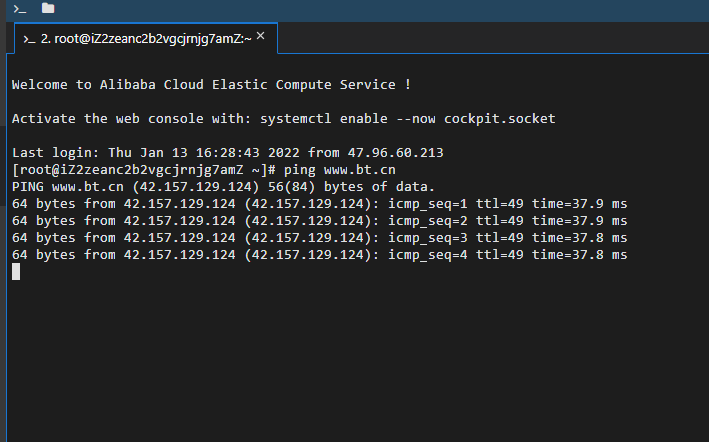Click the Alibaba Cloud welcome message line

pos(211,85)
